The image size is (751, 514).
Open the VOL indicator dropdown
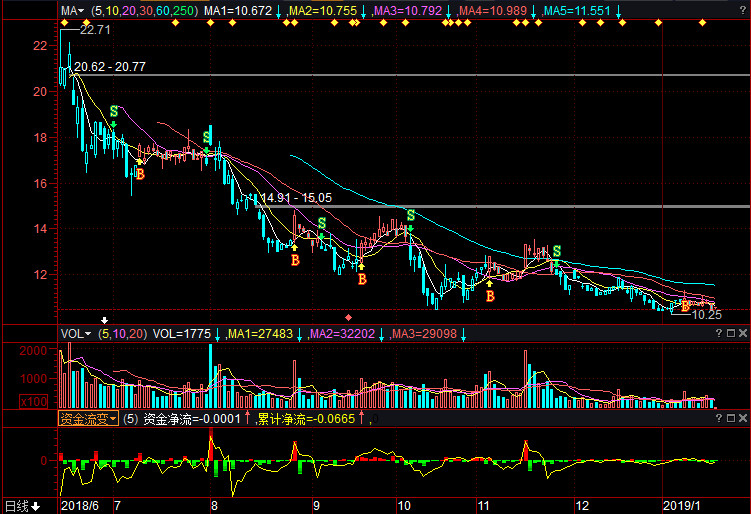click(76, 333)
